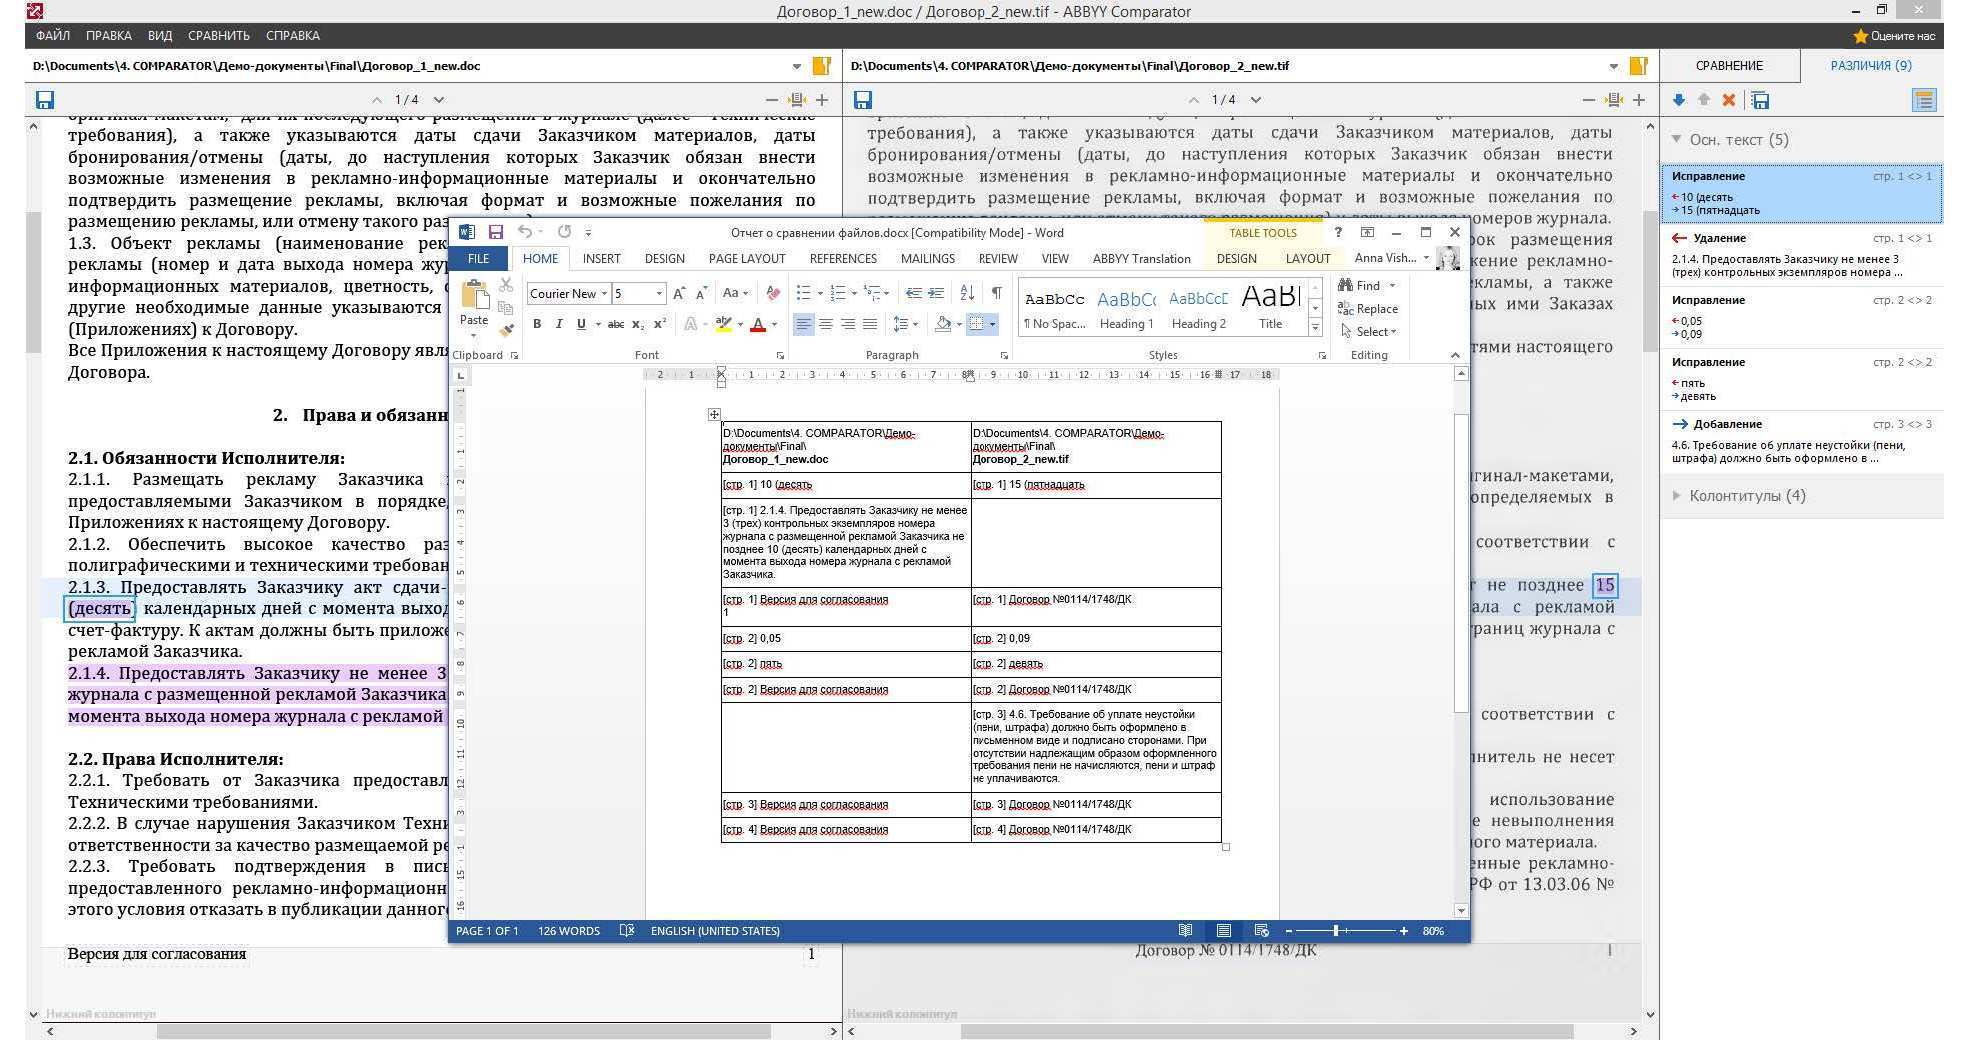
Task: Open right document path dropdown arrow
Action: pyautogui.click(x=1614, y=67)
